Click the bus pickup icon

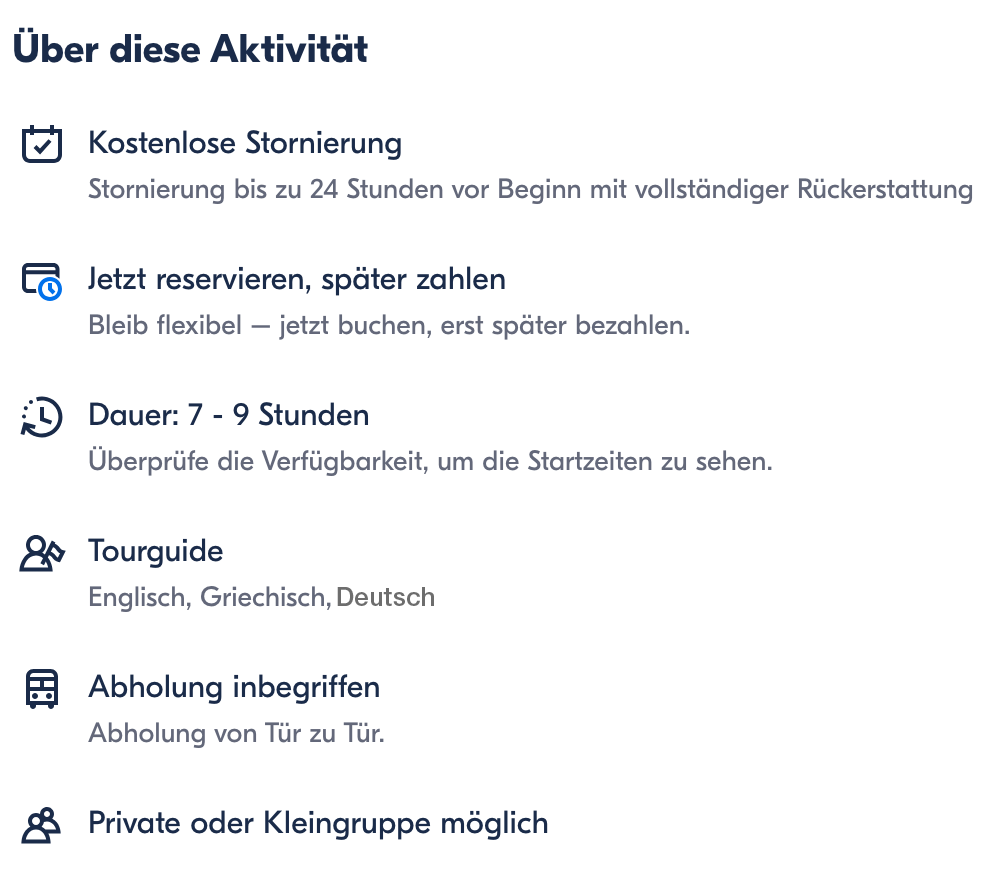pyautogui.click(x=42, y=689)
